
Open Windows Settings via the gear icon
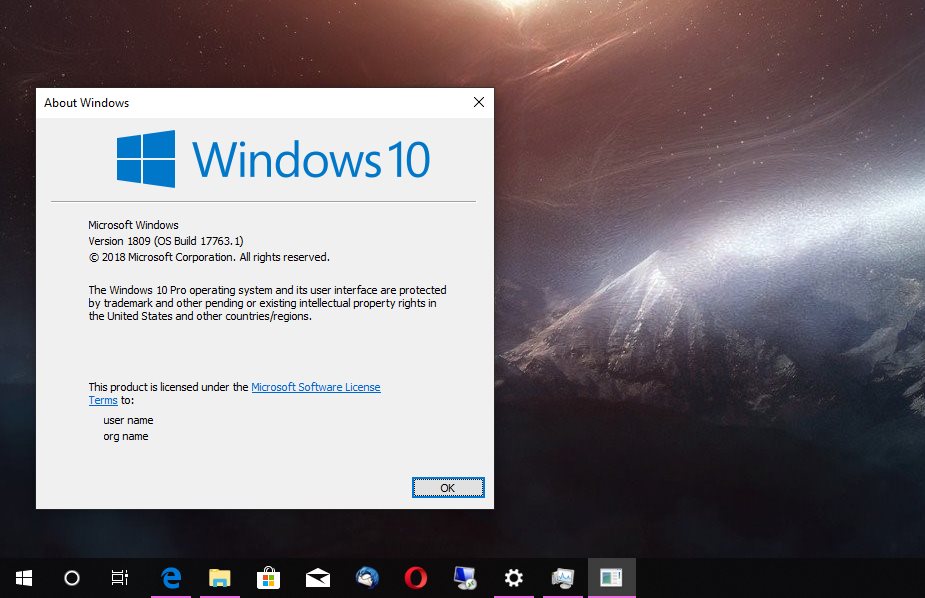tap(513, 578)
